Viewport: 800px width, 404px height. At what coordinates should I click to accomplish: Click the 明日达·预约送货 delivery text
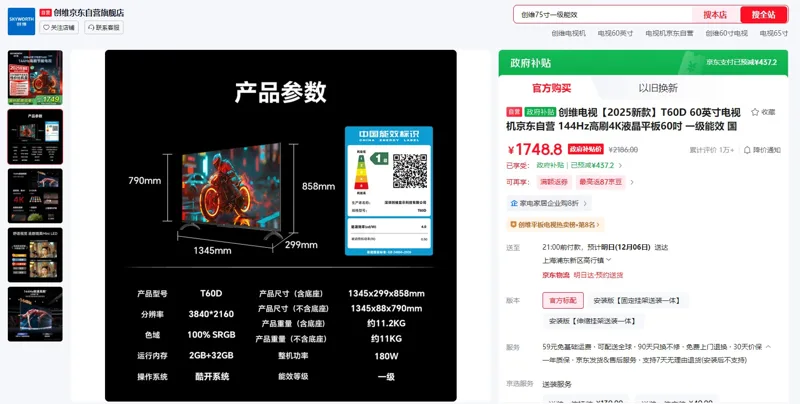pos(598,275)
